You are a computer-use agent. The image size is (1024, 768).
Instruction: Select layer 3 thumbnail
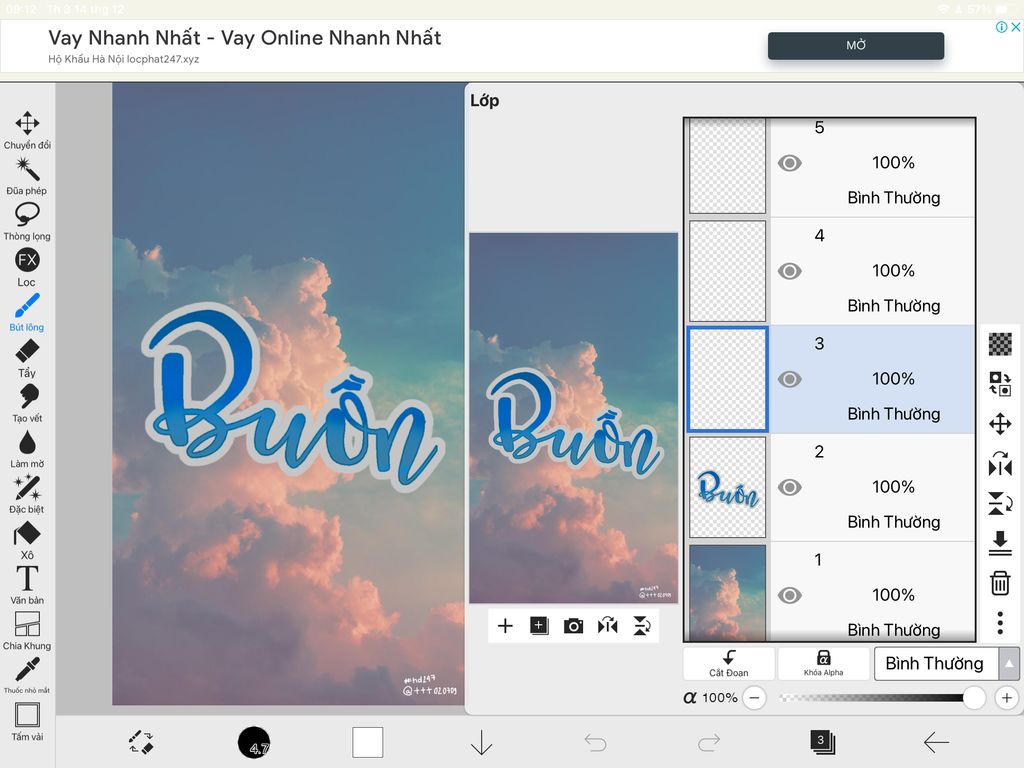pos(727,379)
